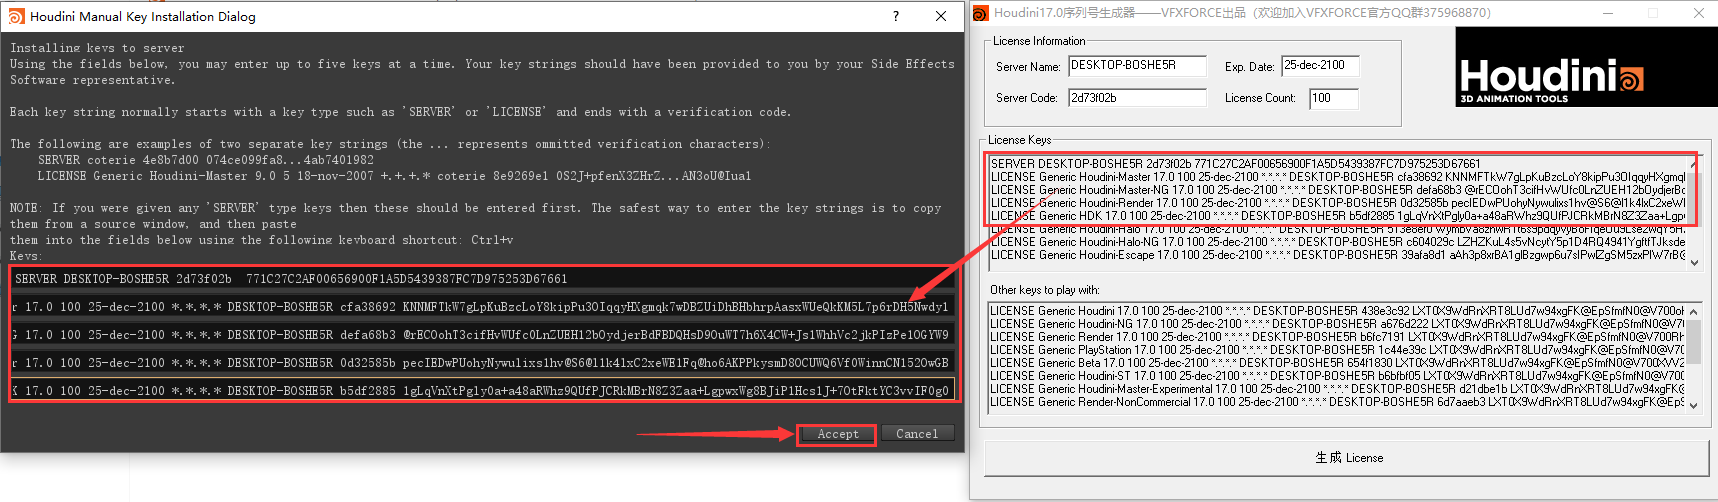
Task: Select the Generic PlayStation license line
Action: [x=1337, y=350]
